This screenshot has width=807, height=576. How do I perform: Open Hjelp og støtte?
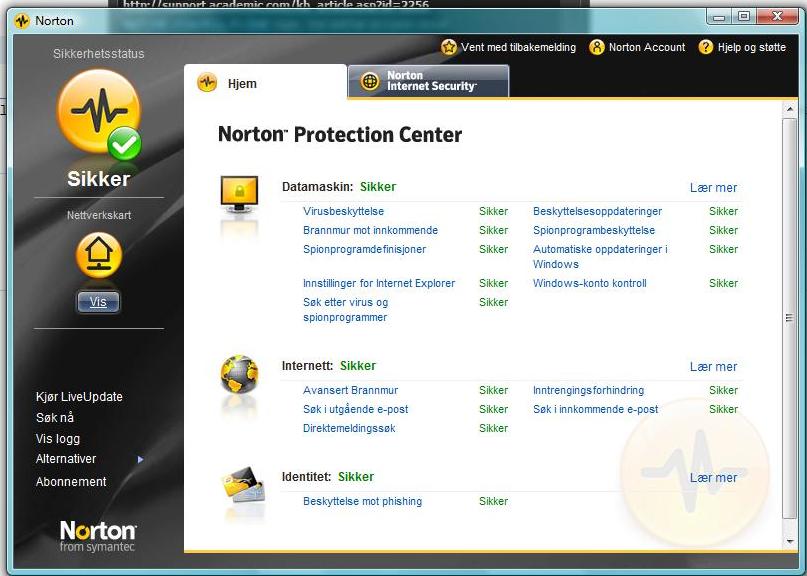click(x=752, y=47)
